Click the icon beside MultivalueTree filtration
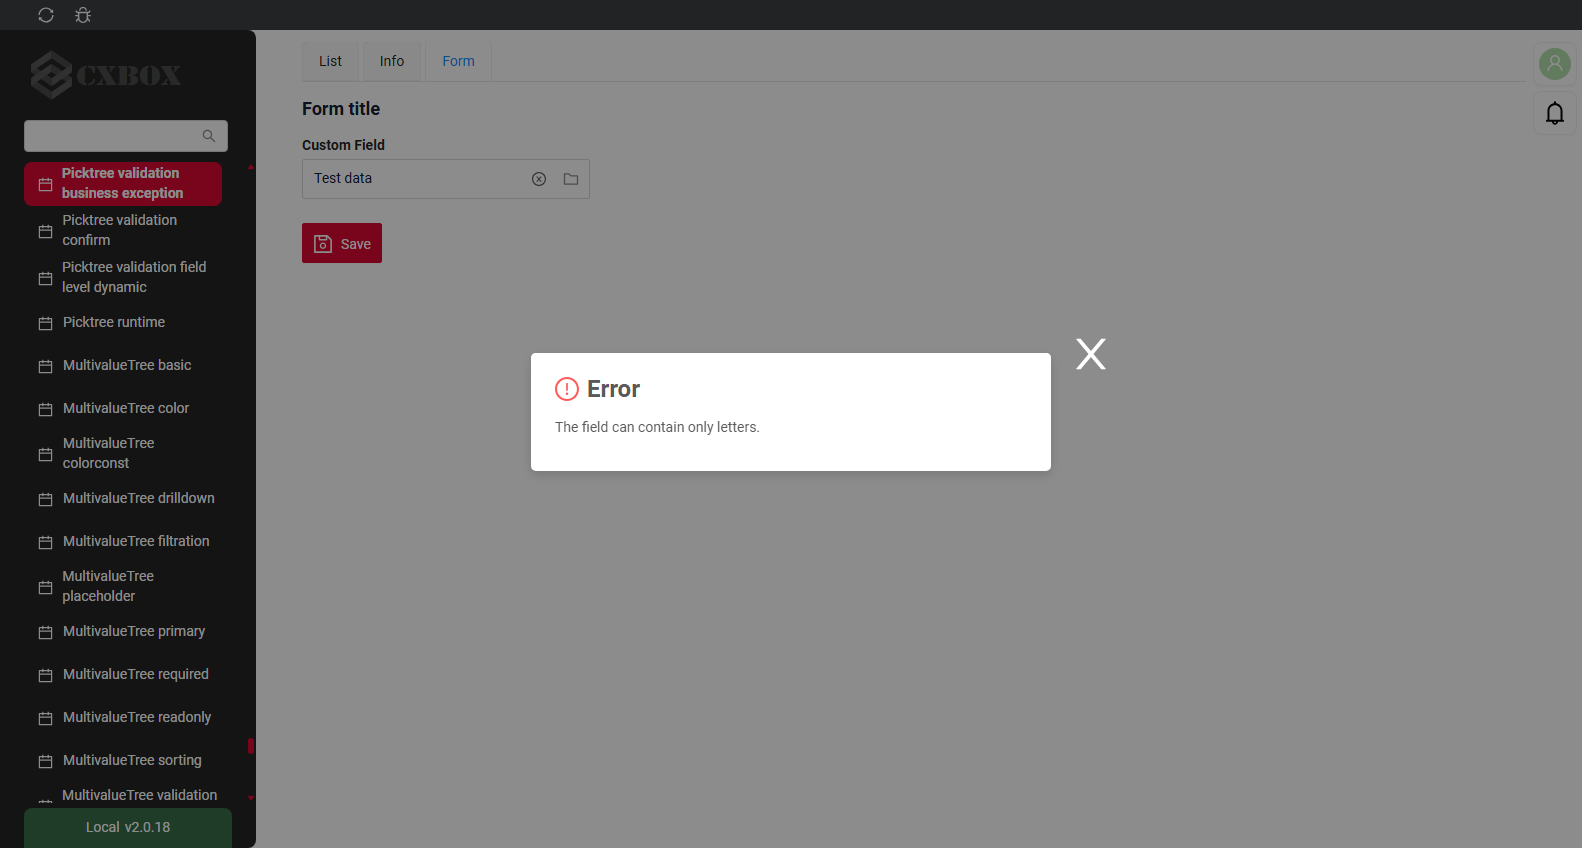1582x848 pixels. [45, 542]
